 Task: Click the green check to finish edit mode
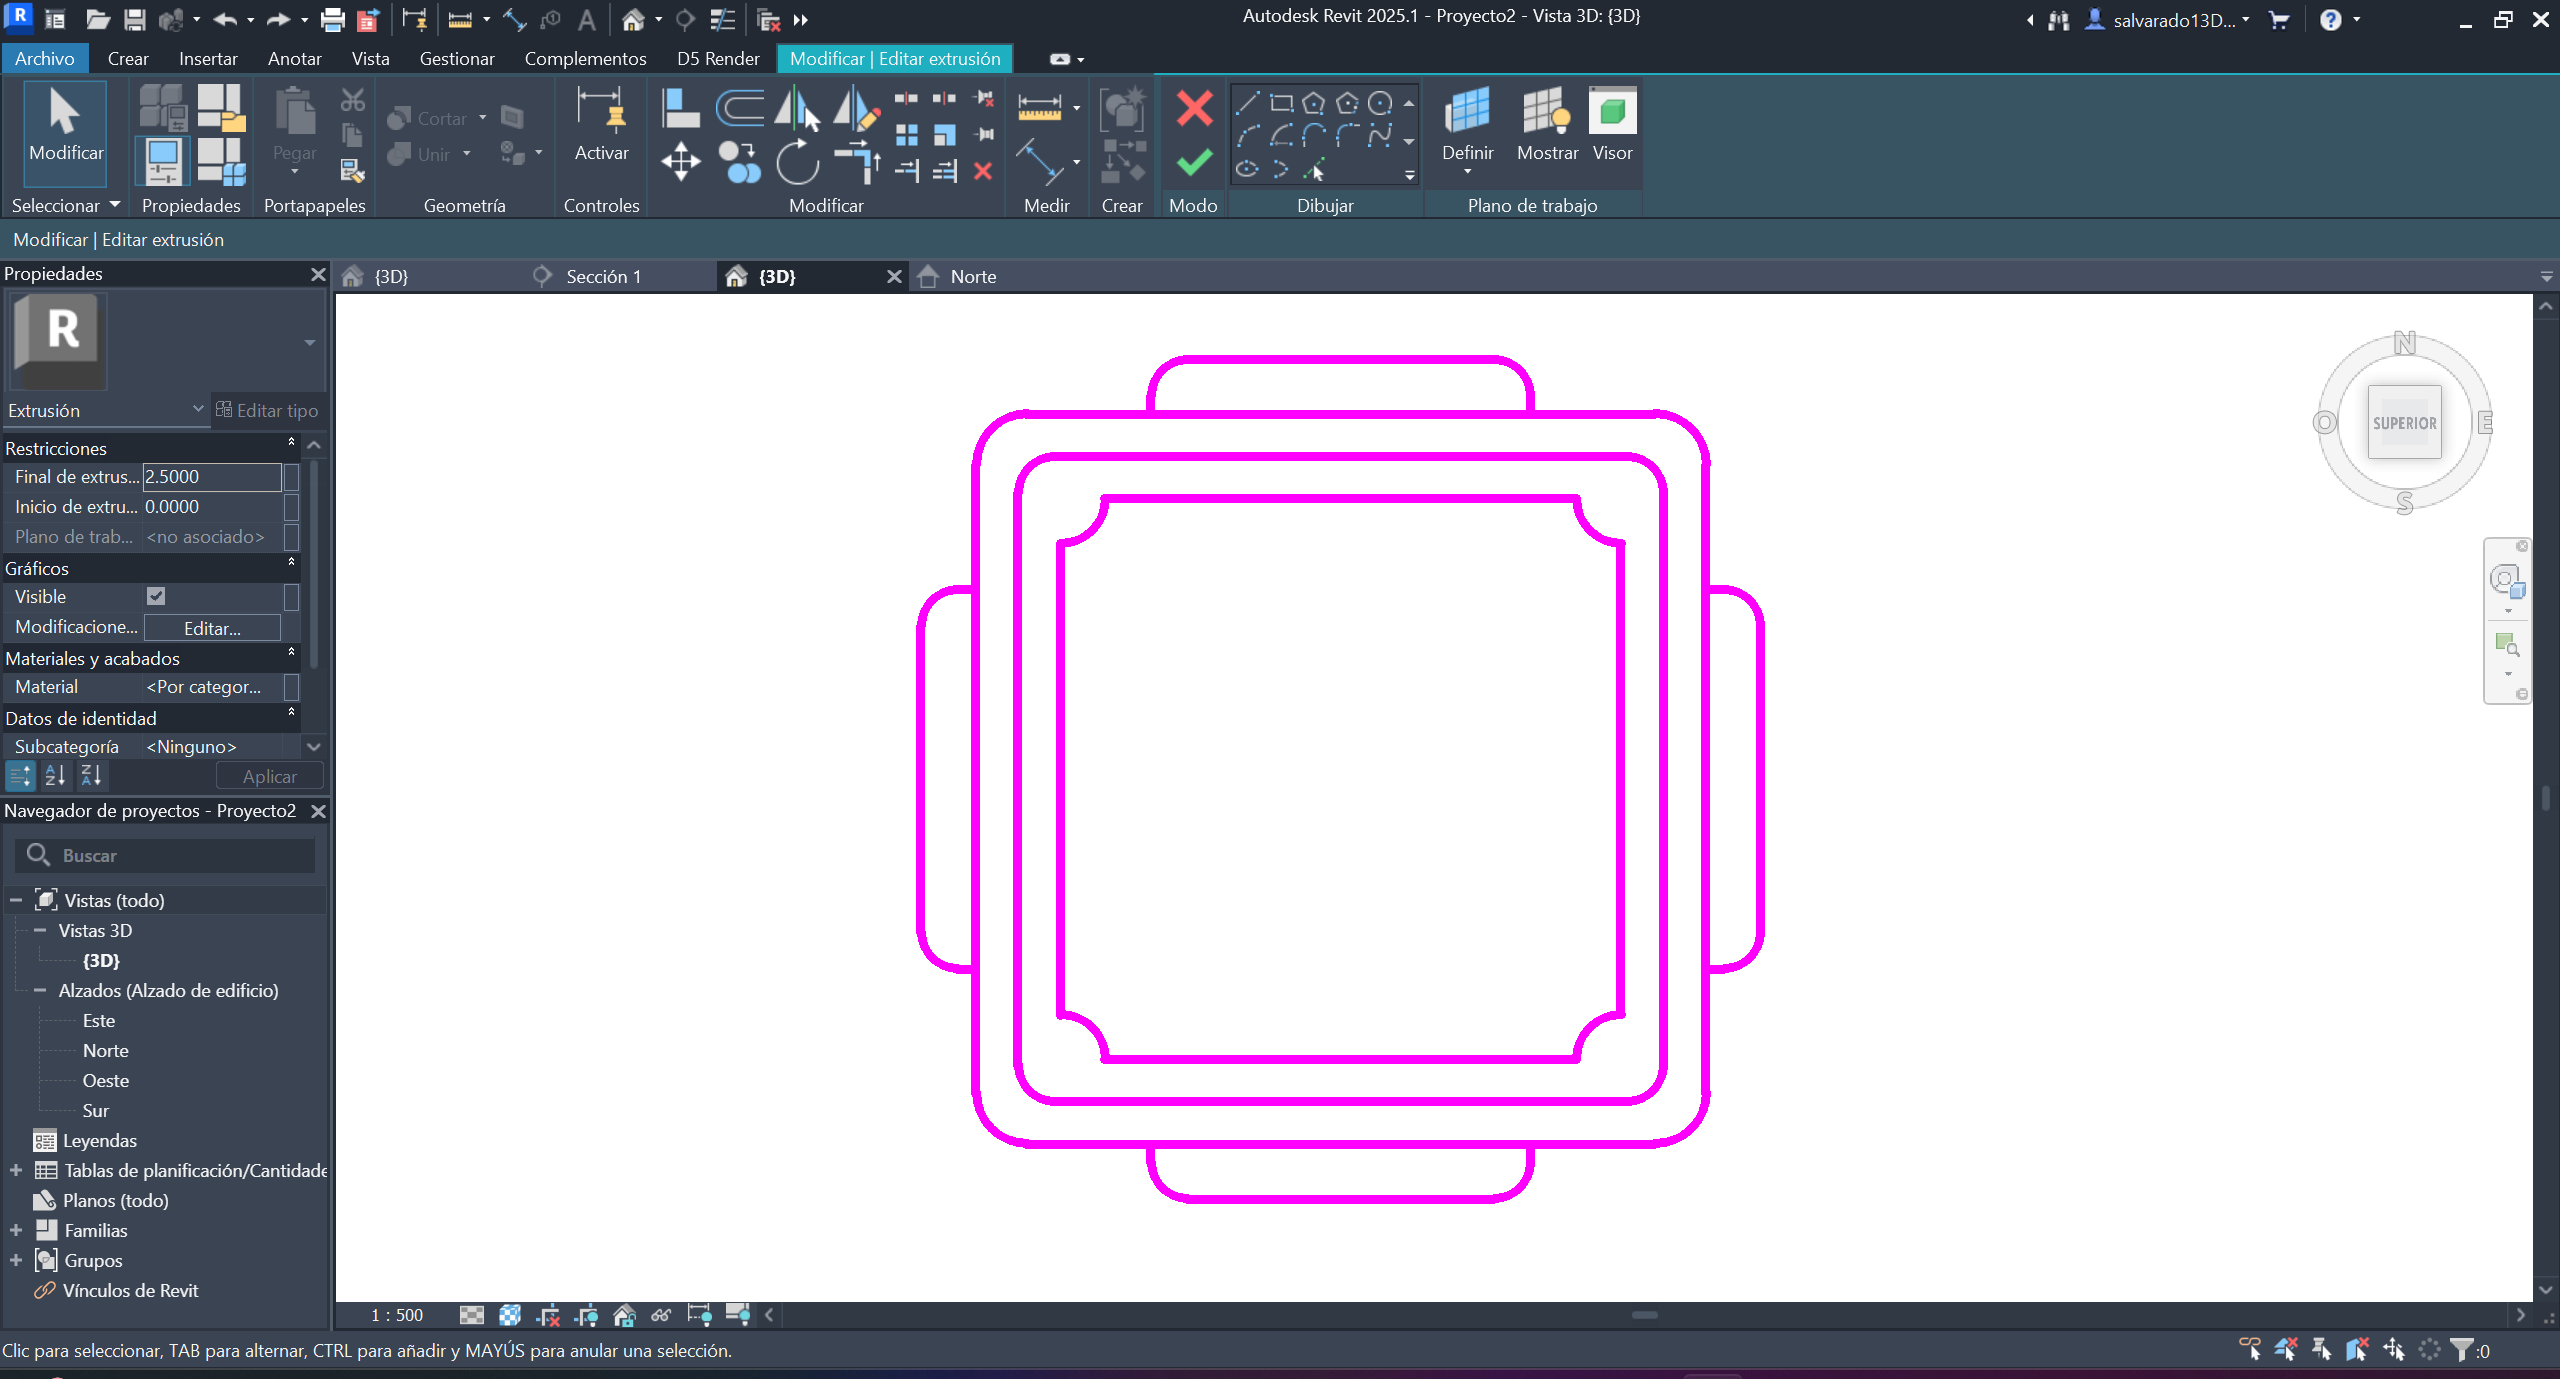point(1194,163)
